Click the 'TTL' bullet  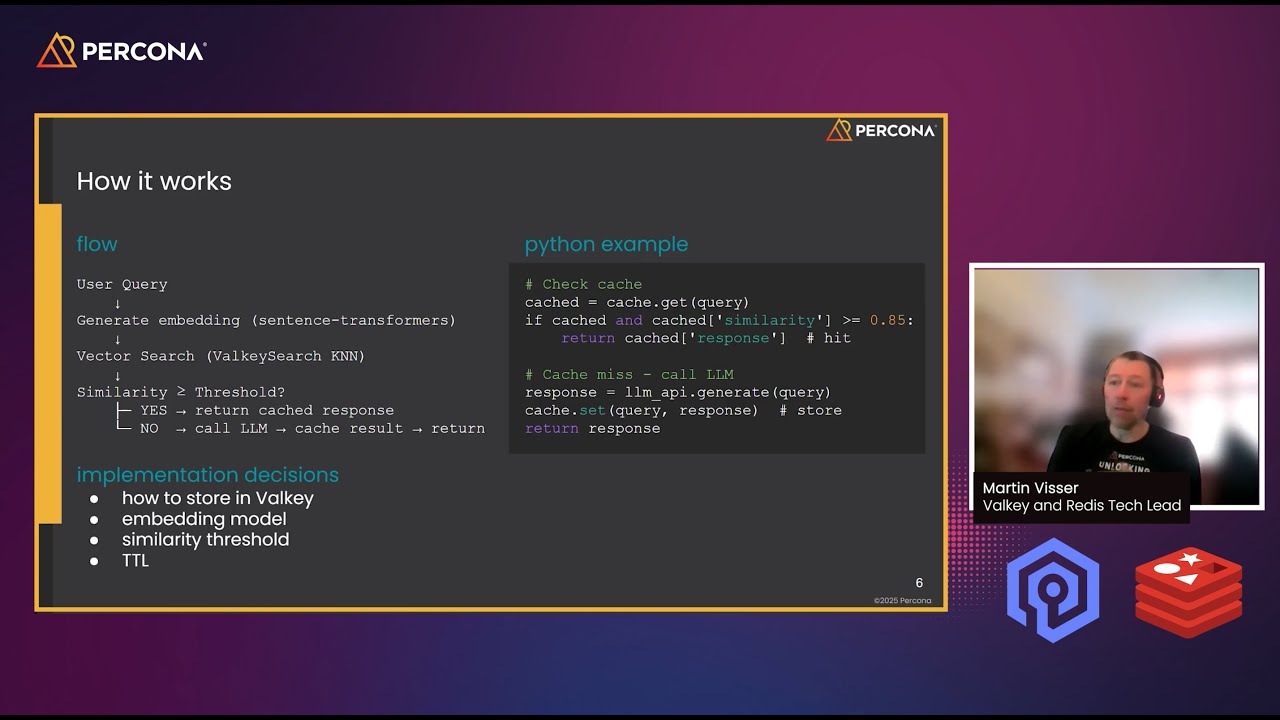click(135, 560)
